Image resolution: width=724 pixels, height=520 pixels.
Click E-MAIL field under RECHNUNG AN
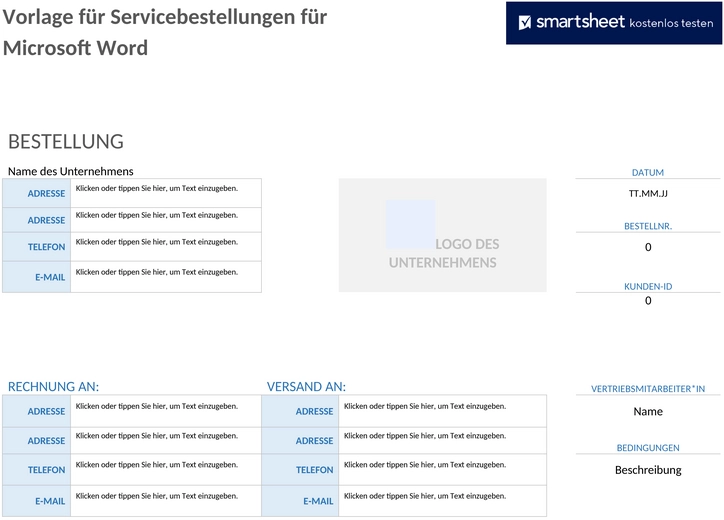coord(166,501)
